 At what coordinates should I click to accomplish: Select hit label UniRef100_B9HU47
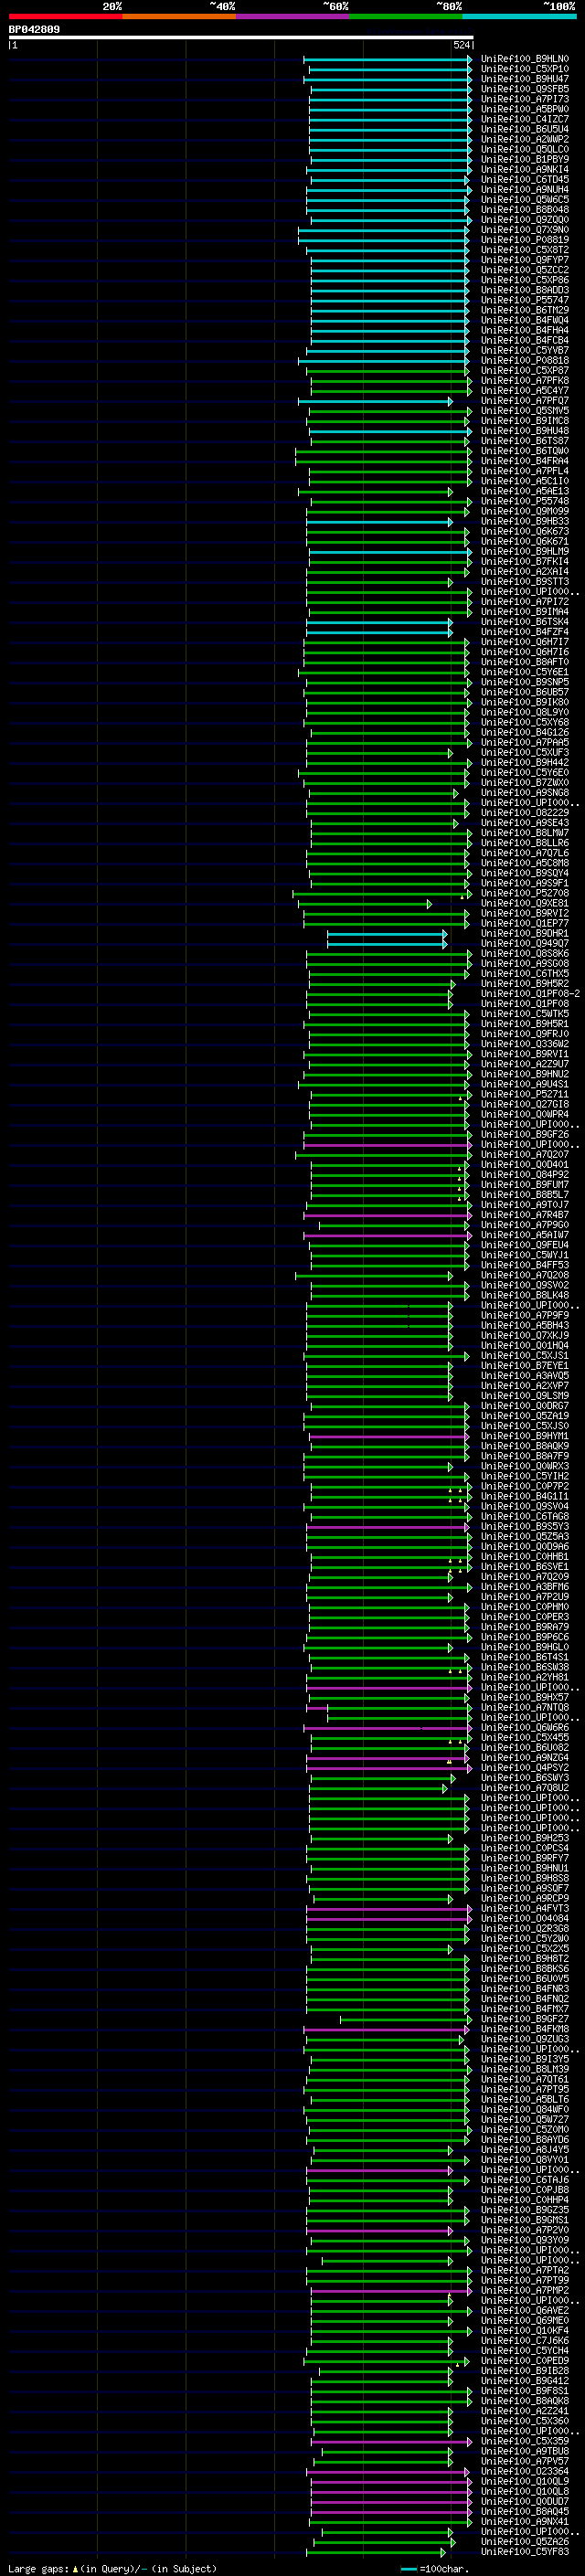(525, 79)
